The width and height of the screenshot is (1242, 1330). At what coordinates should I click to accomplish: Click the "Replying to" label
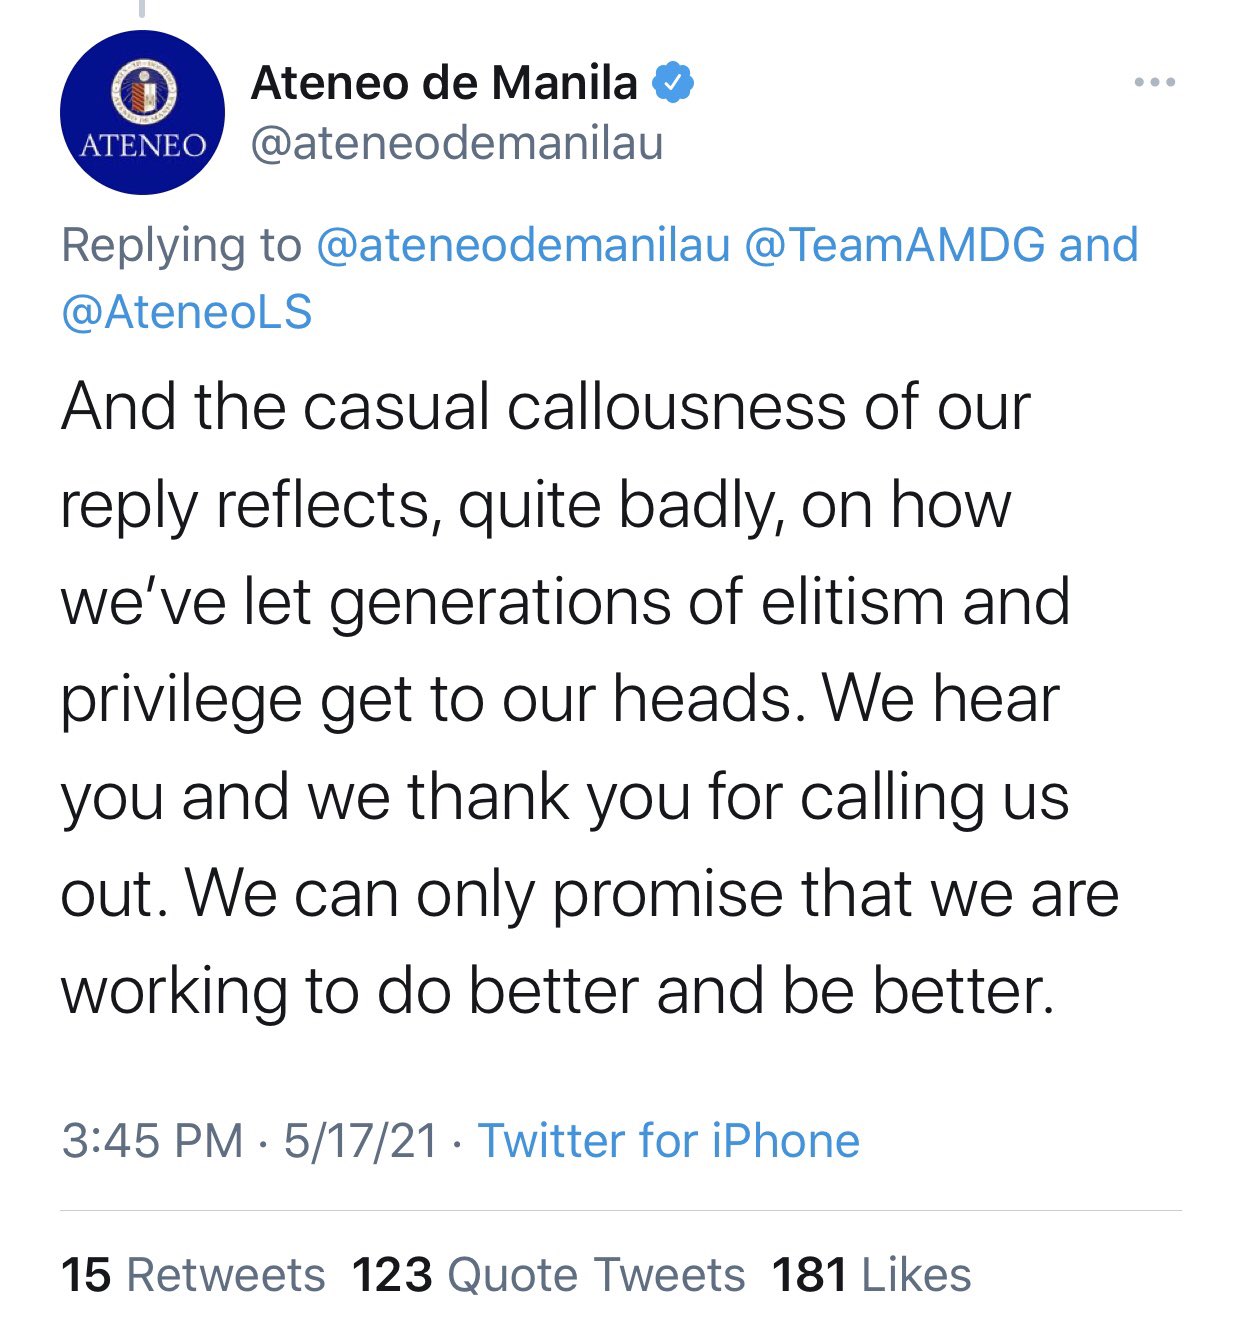click(x=181, y=246)
